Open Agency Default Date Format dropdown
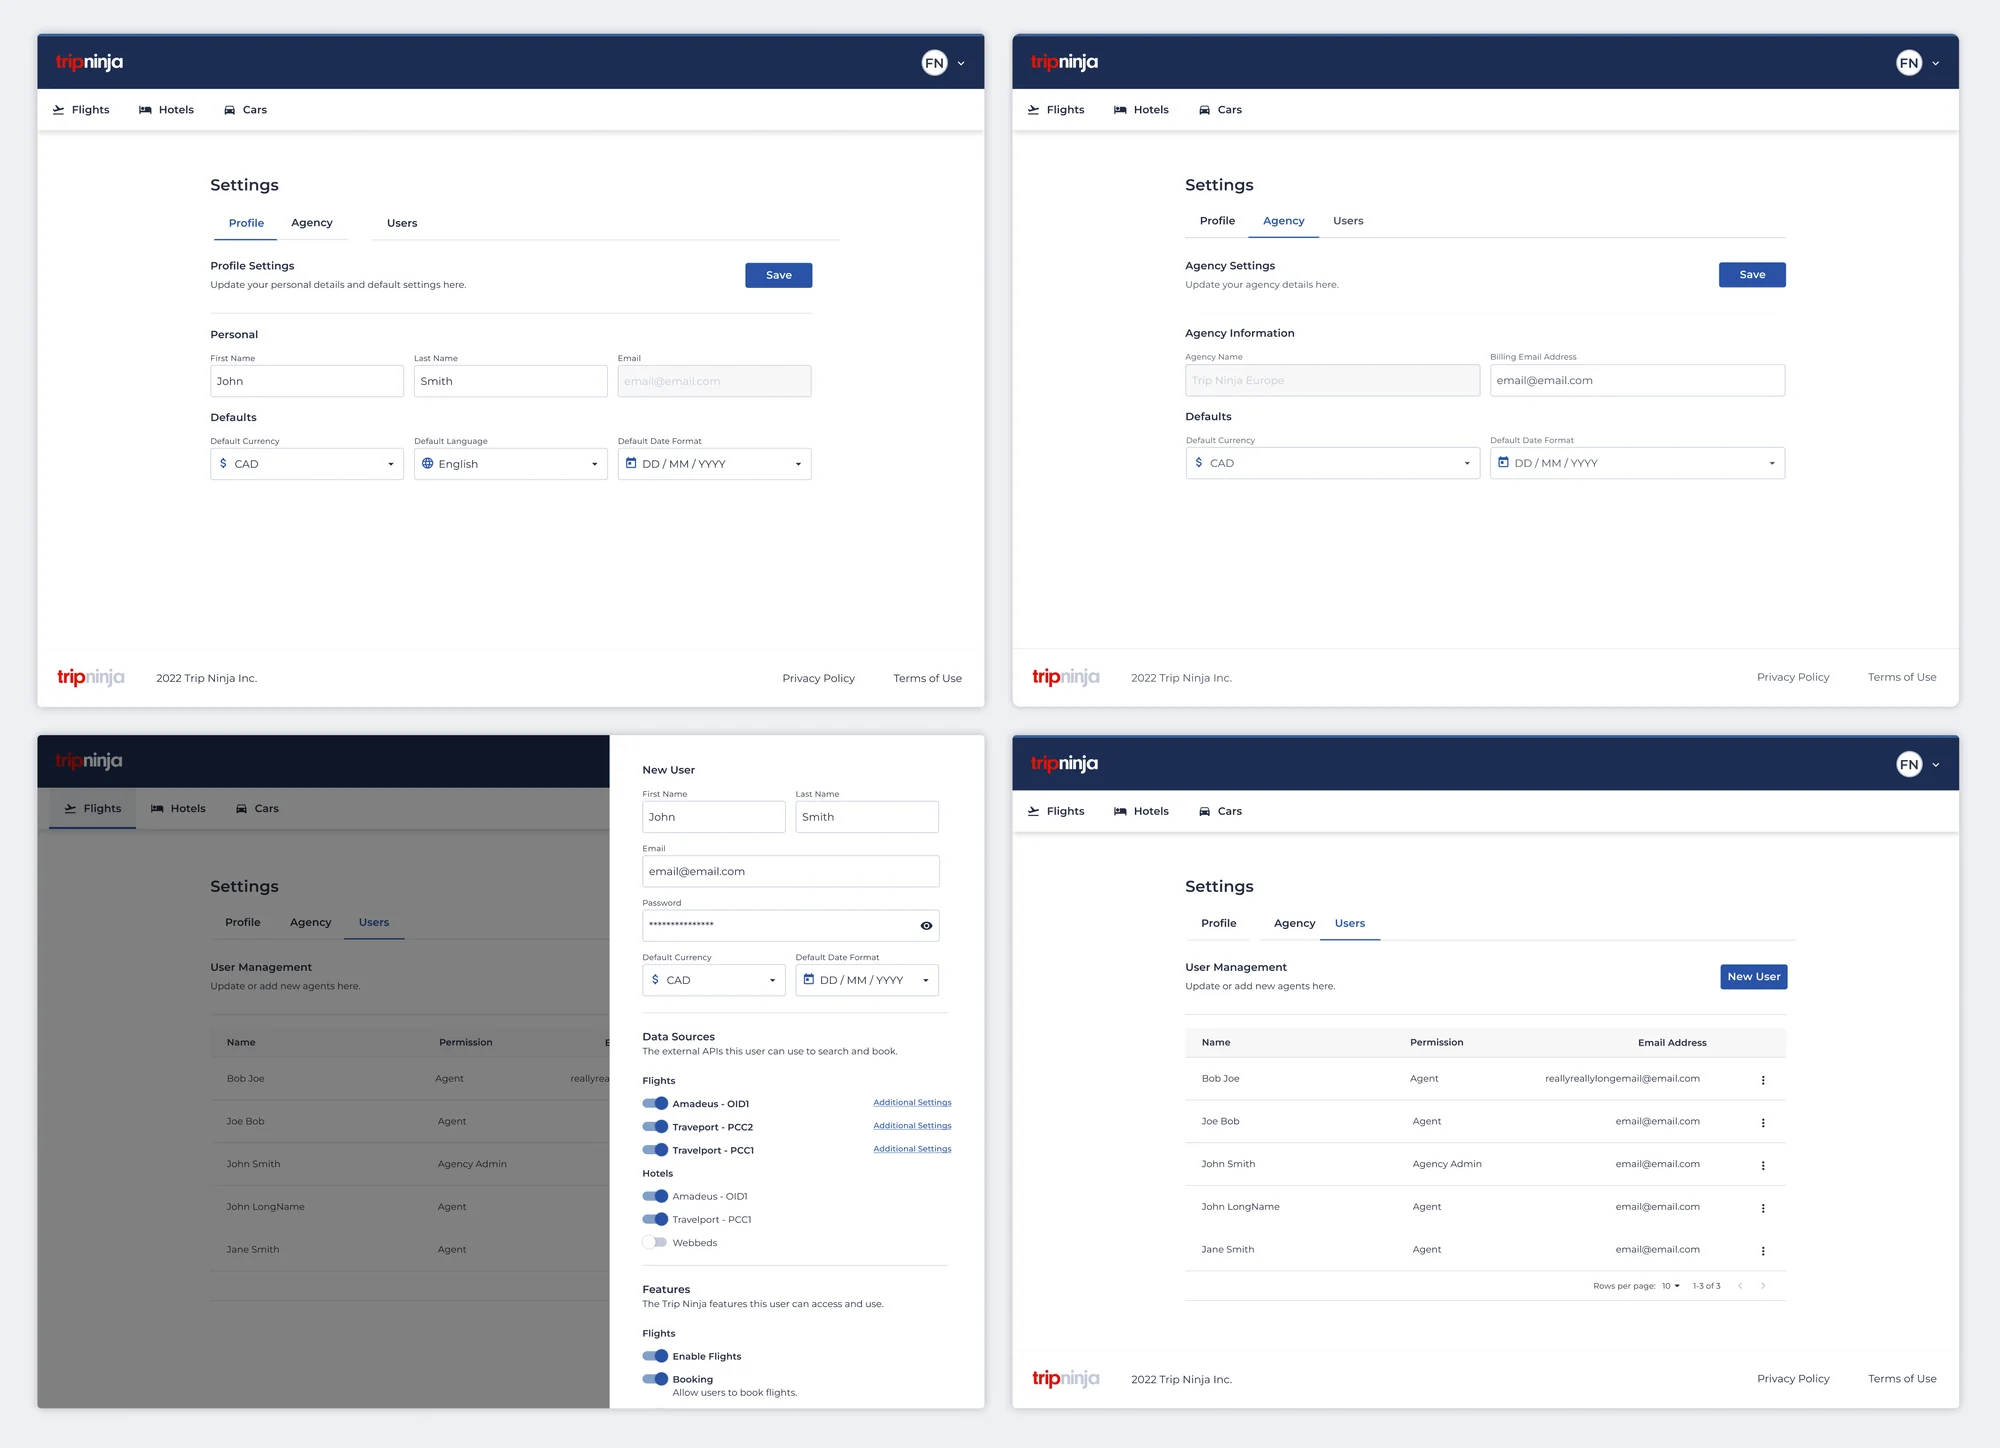This screenshot has width=2000, height=1448. point(1638,463)
